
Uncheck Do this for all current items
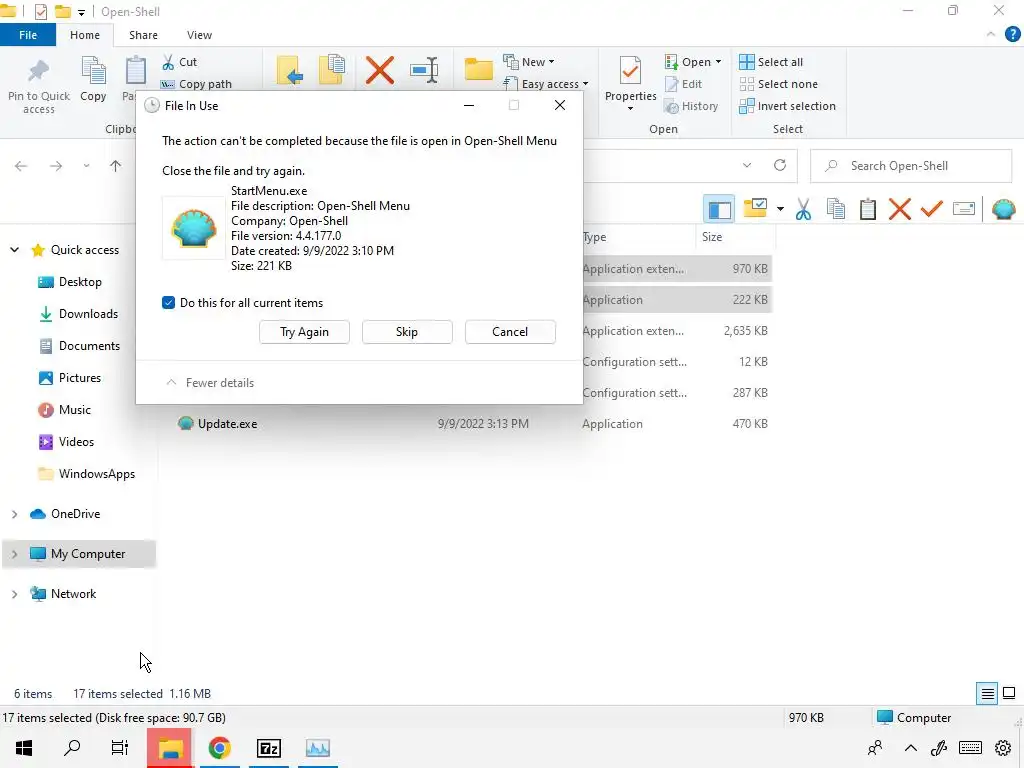(x=168, y=302)
